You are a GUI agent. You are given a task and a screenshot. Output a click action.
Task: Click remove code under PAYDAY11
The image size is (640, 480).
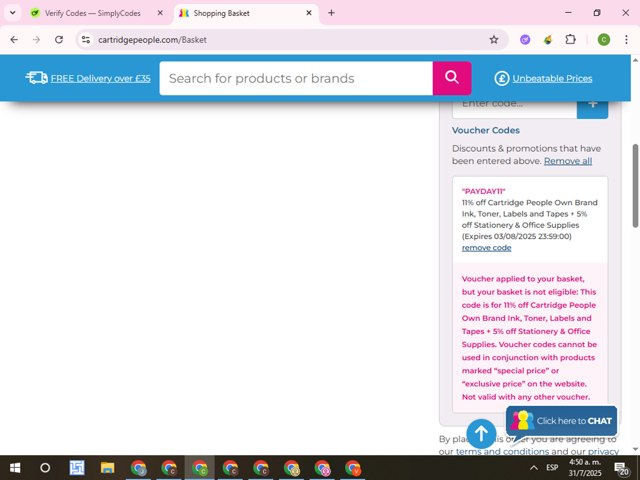486,247
